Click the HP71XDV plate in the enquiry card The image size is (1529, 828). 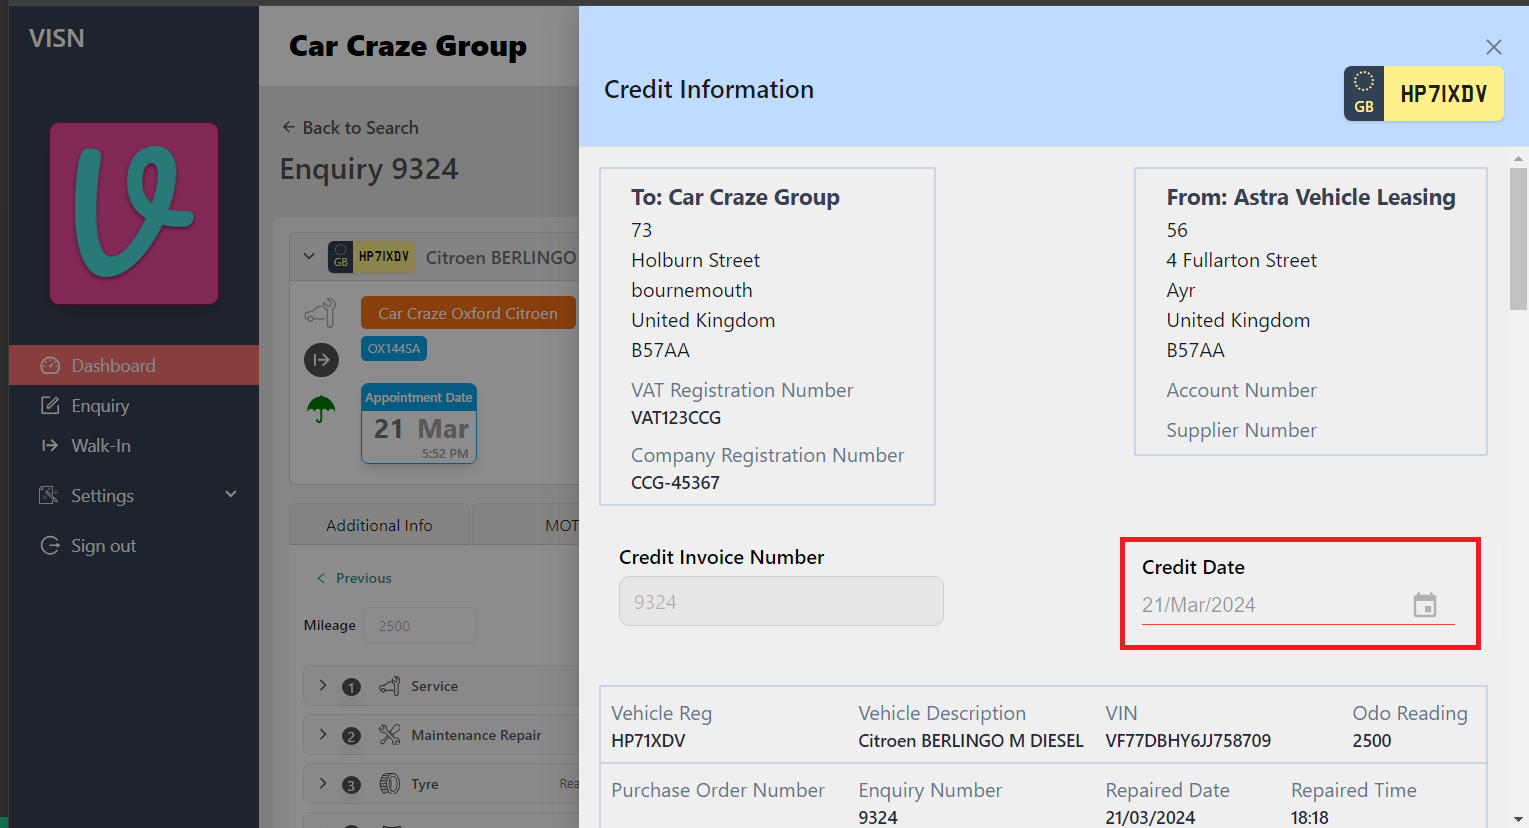point(371,257)
